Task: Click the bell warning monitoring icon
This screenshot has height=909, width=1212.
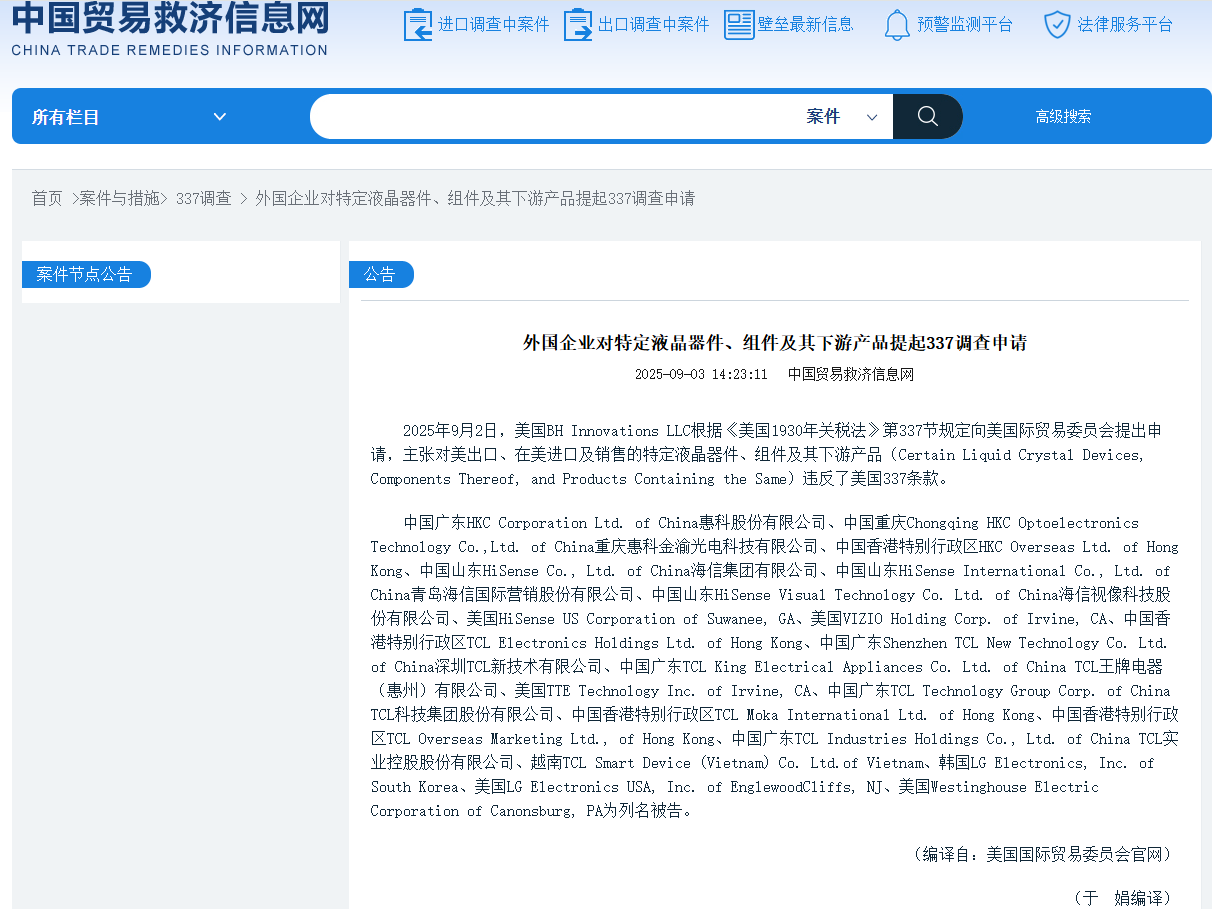Action: pos(897,25)
